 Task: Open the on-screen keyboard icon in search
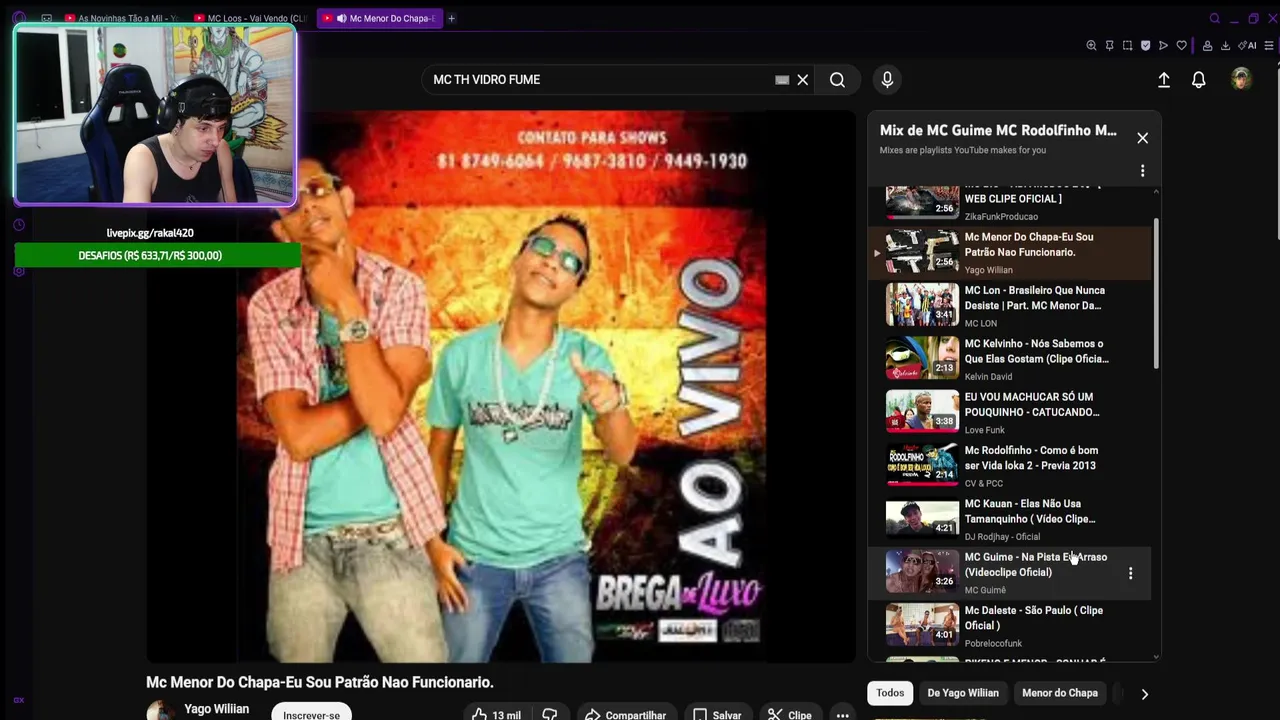point(782,80)
